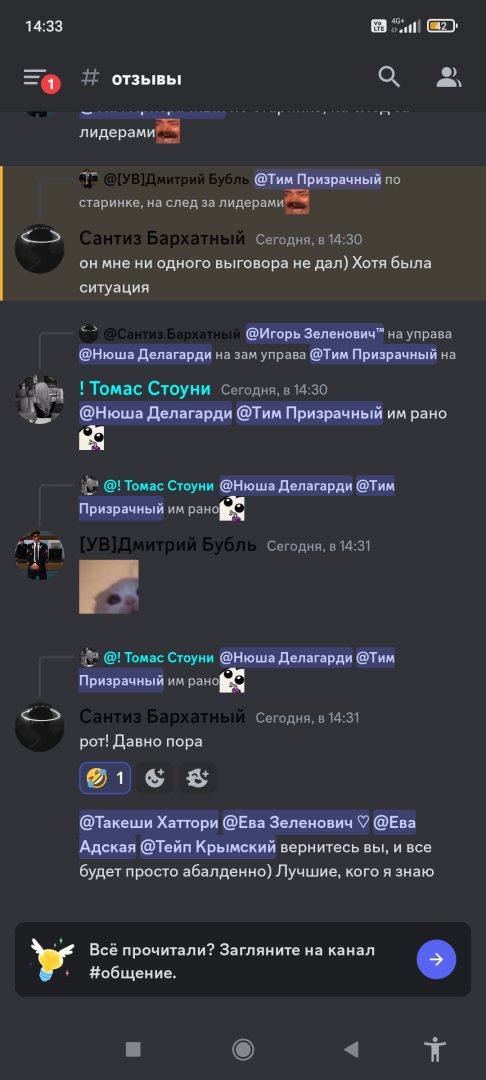Add a new reaction with smiley-plus icon
Image resolution: width=486 pixels, height=1080 pixels.
pos(155,778)
